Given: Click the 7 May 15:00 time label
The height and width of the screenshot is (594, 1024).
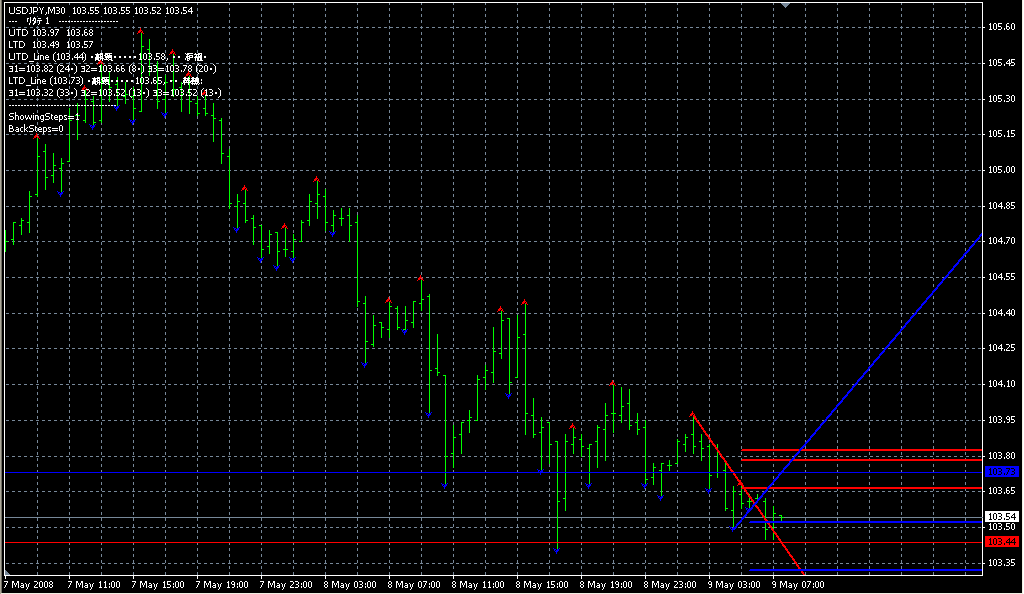Looking at the screenshot, I should (158, 585).
